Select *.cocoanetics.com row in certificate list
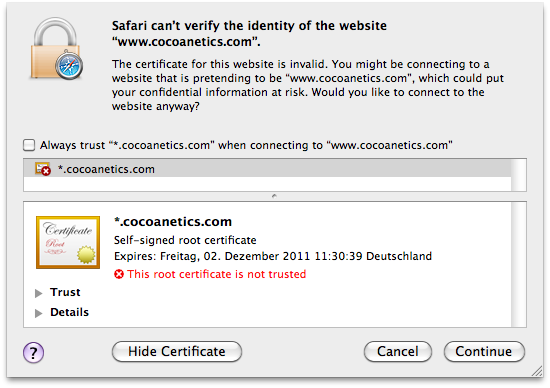 (x=267, y=169)
